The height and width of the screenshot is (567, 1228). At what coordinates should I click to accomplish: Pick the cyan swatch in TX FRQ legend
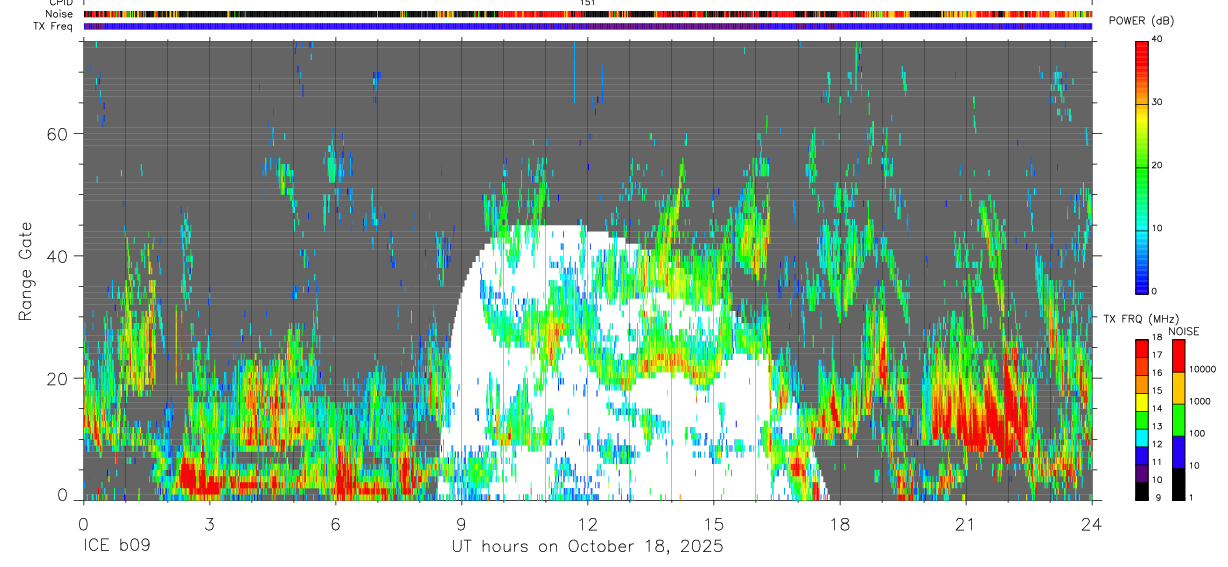(x=1142, y=437)
